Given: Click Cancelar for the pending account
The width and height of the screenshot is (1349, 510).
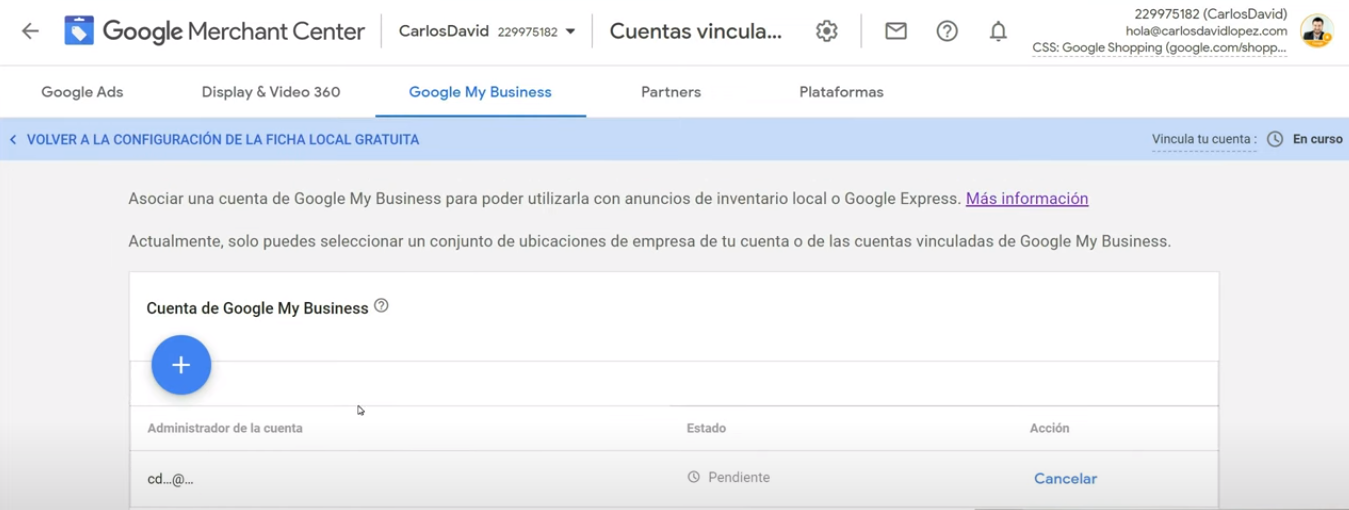Looking at the screenshot, I should (x=1065, y=478).
